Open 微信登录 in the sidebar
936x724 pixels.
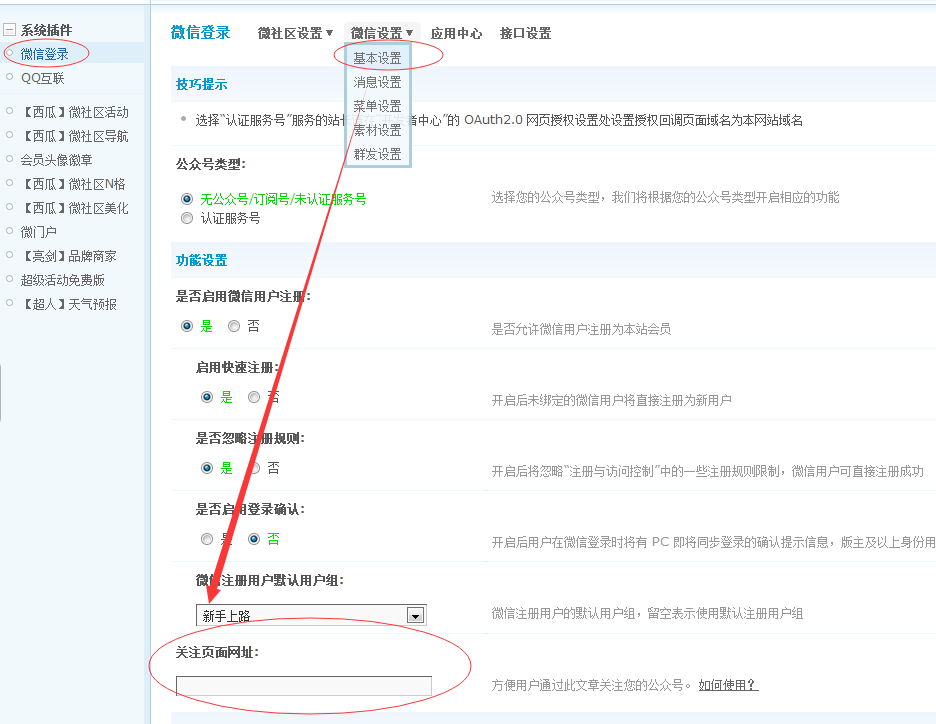[45, 54]
